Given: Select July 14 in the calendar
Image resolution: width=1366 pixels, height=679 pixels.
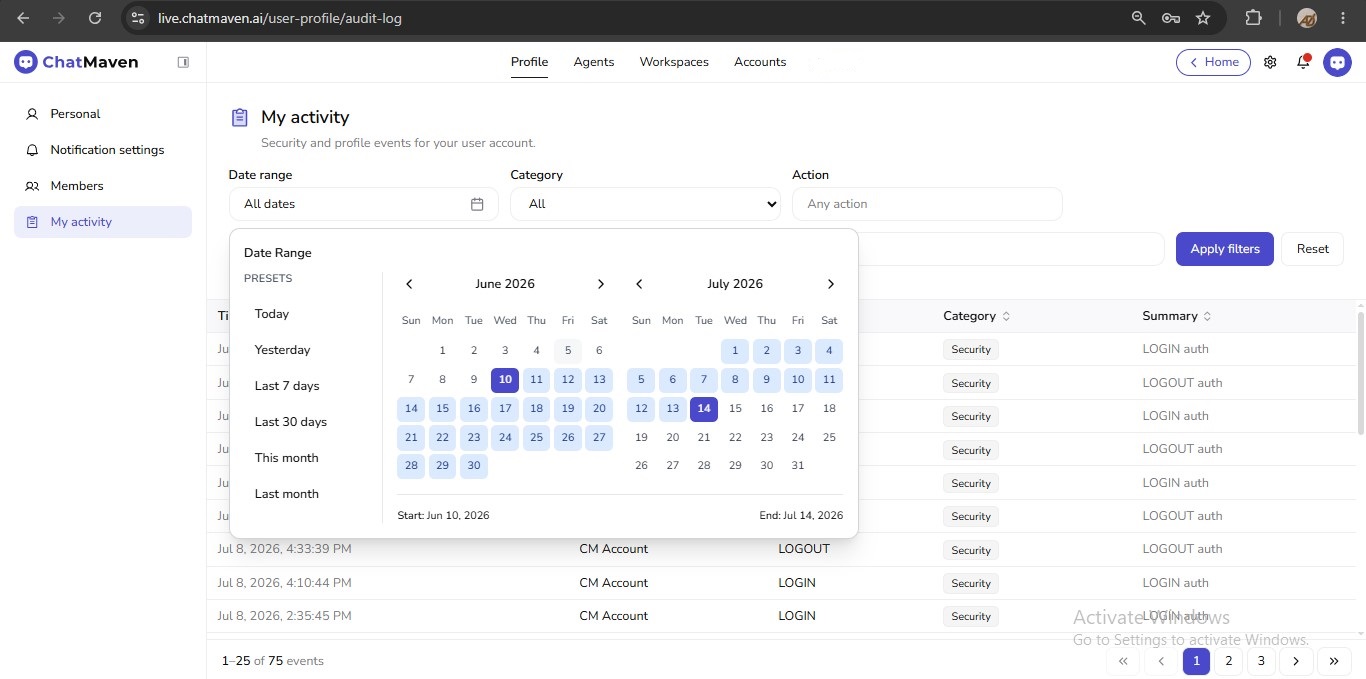Looking at the screenshot, I should (x=704, y=409).
